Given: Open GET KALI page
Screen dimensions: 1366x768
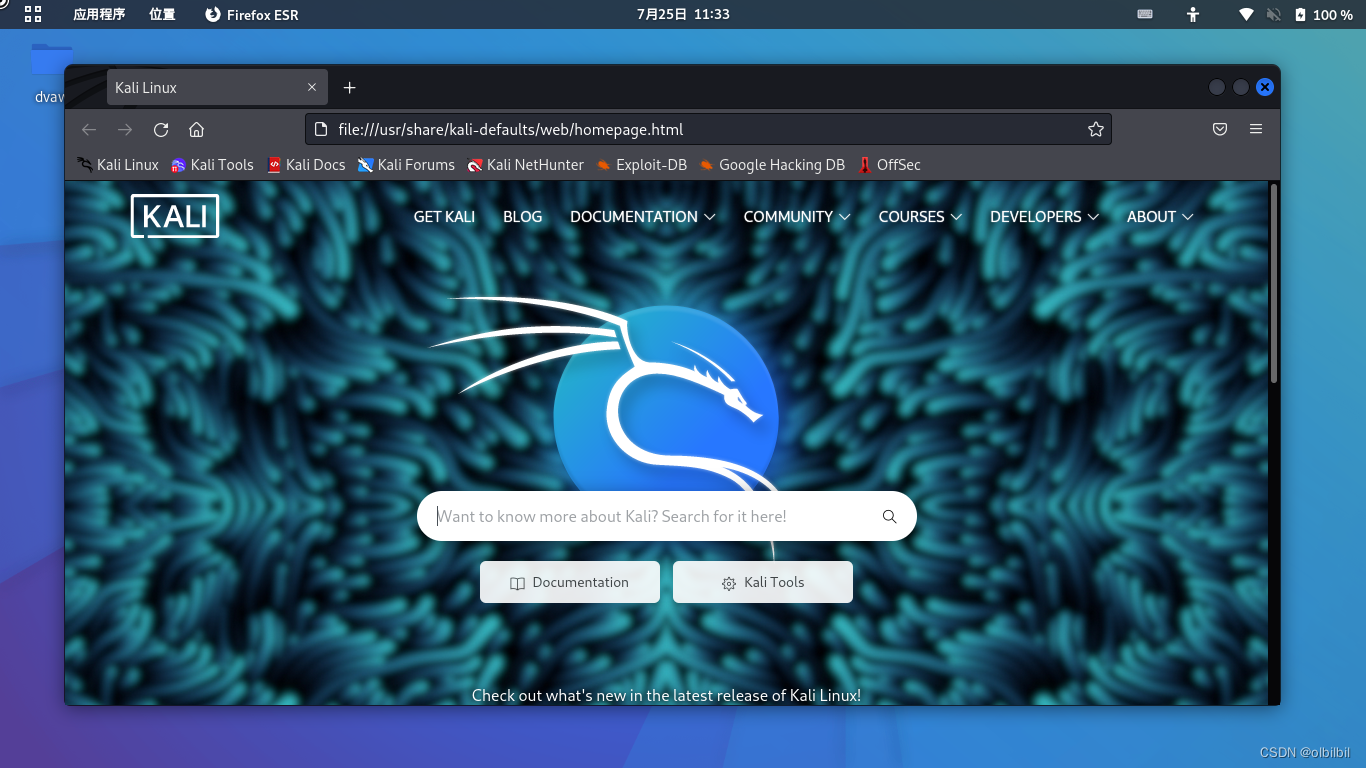Looking at the screenshot, I should [444, 217].
